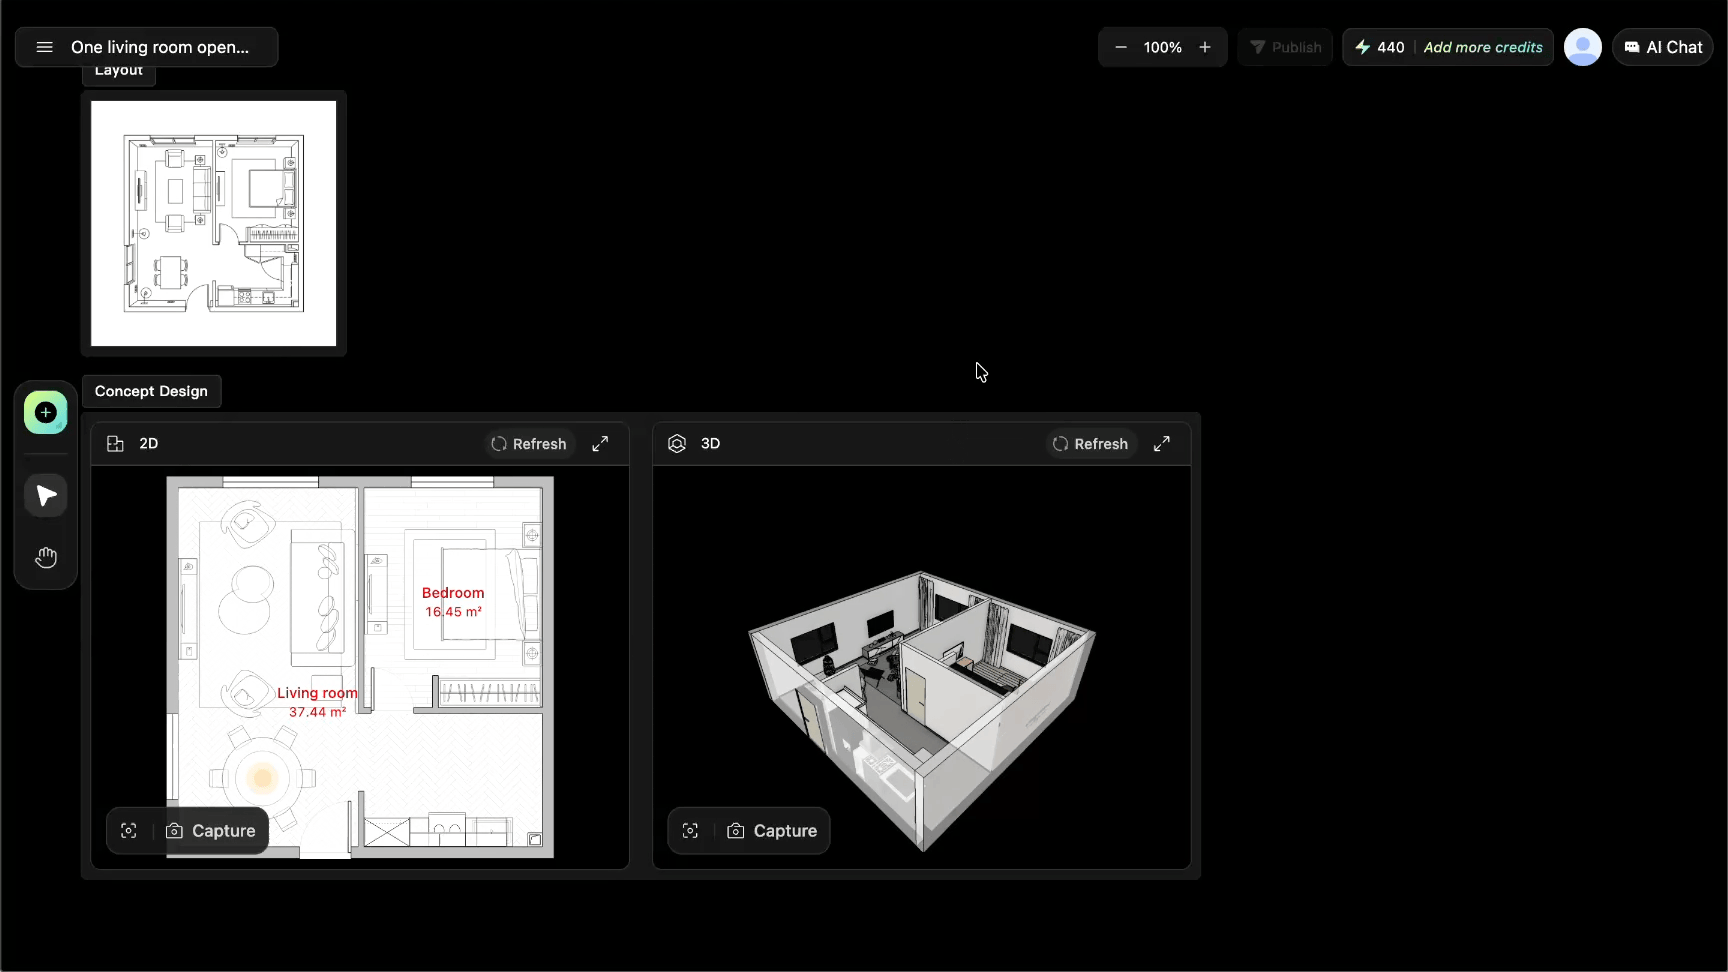This screenshot has width=1728, height=972.
Task: Click the project title "One living room open..."
Action: (160, 47)
